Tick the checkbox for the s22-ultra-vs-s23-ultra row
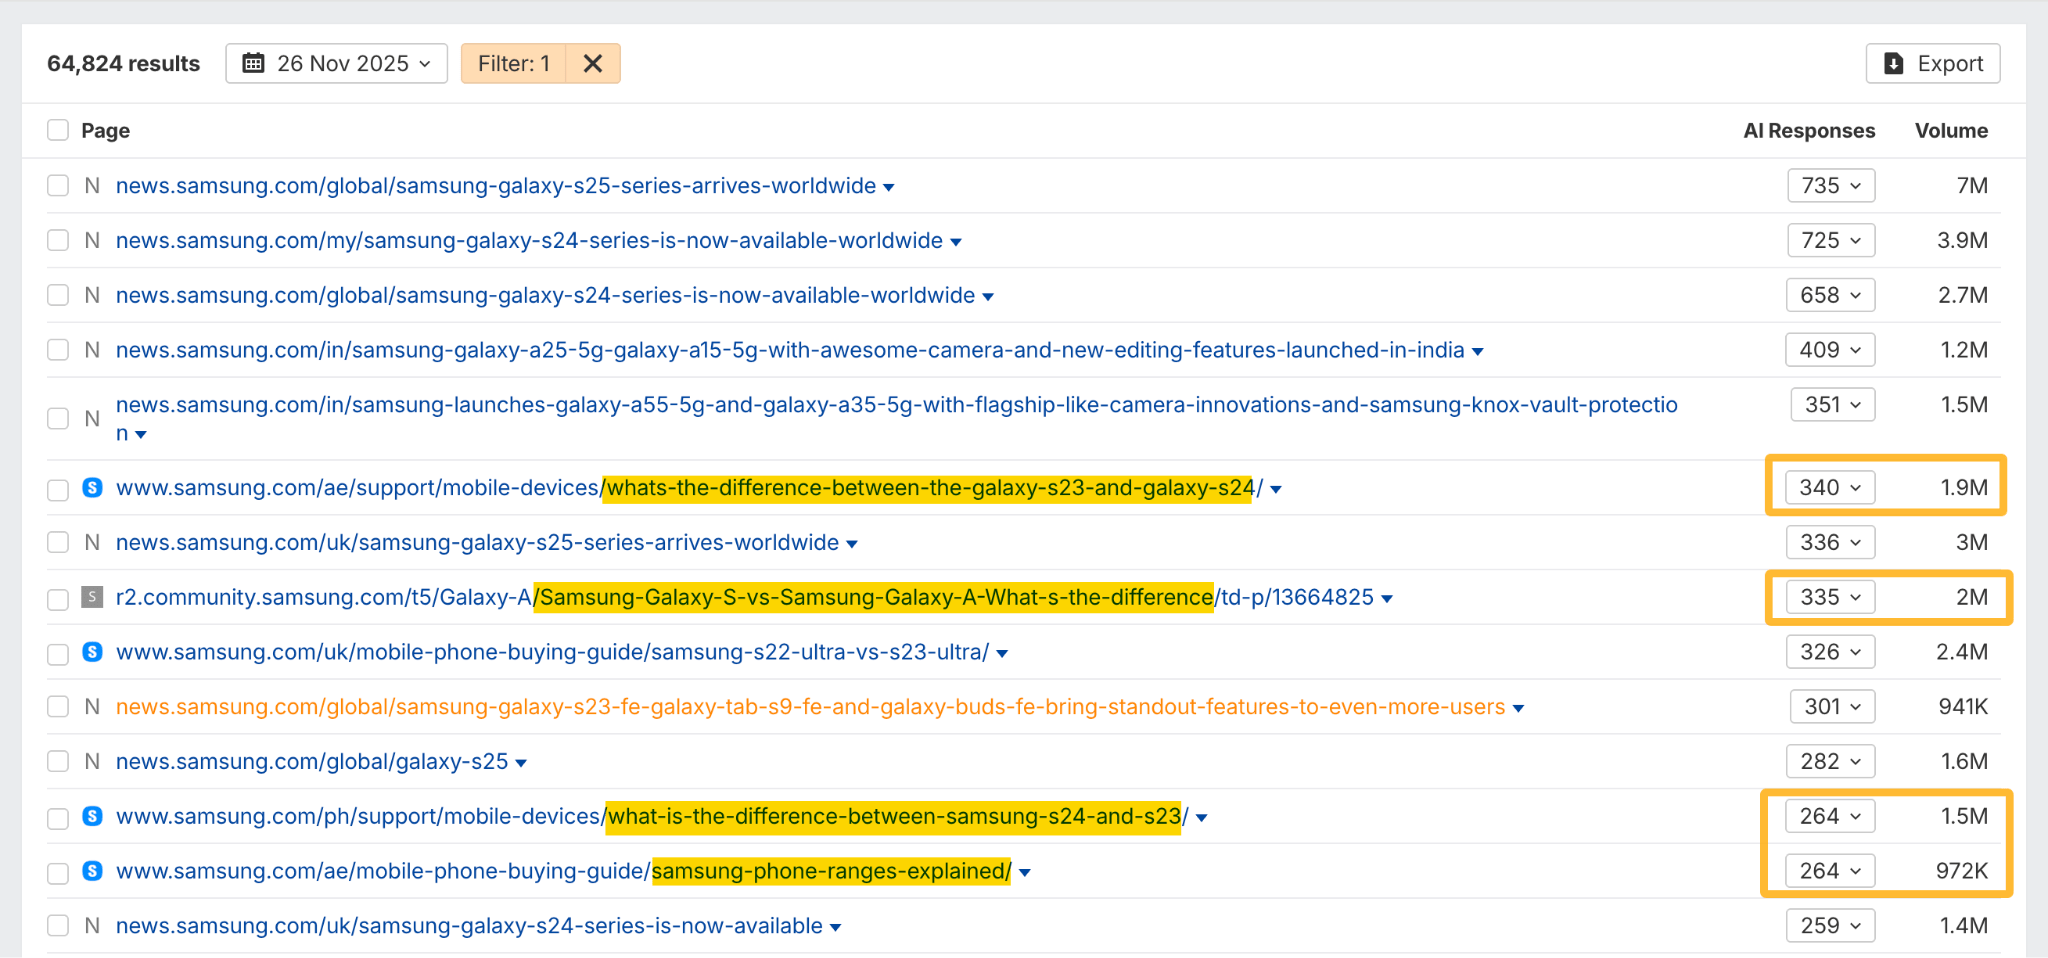 pos(57,652)
